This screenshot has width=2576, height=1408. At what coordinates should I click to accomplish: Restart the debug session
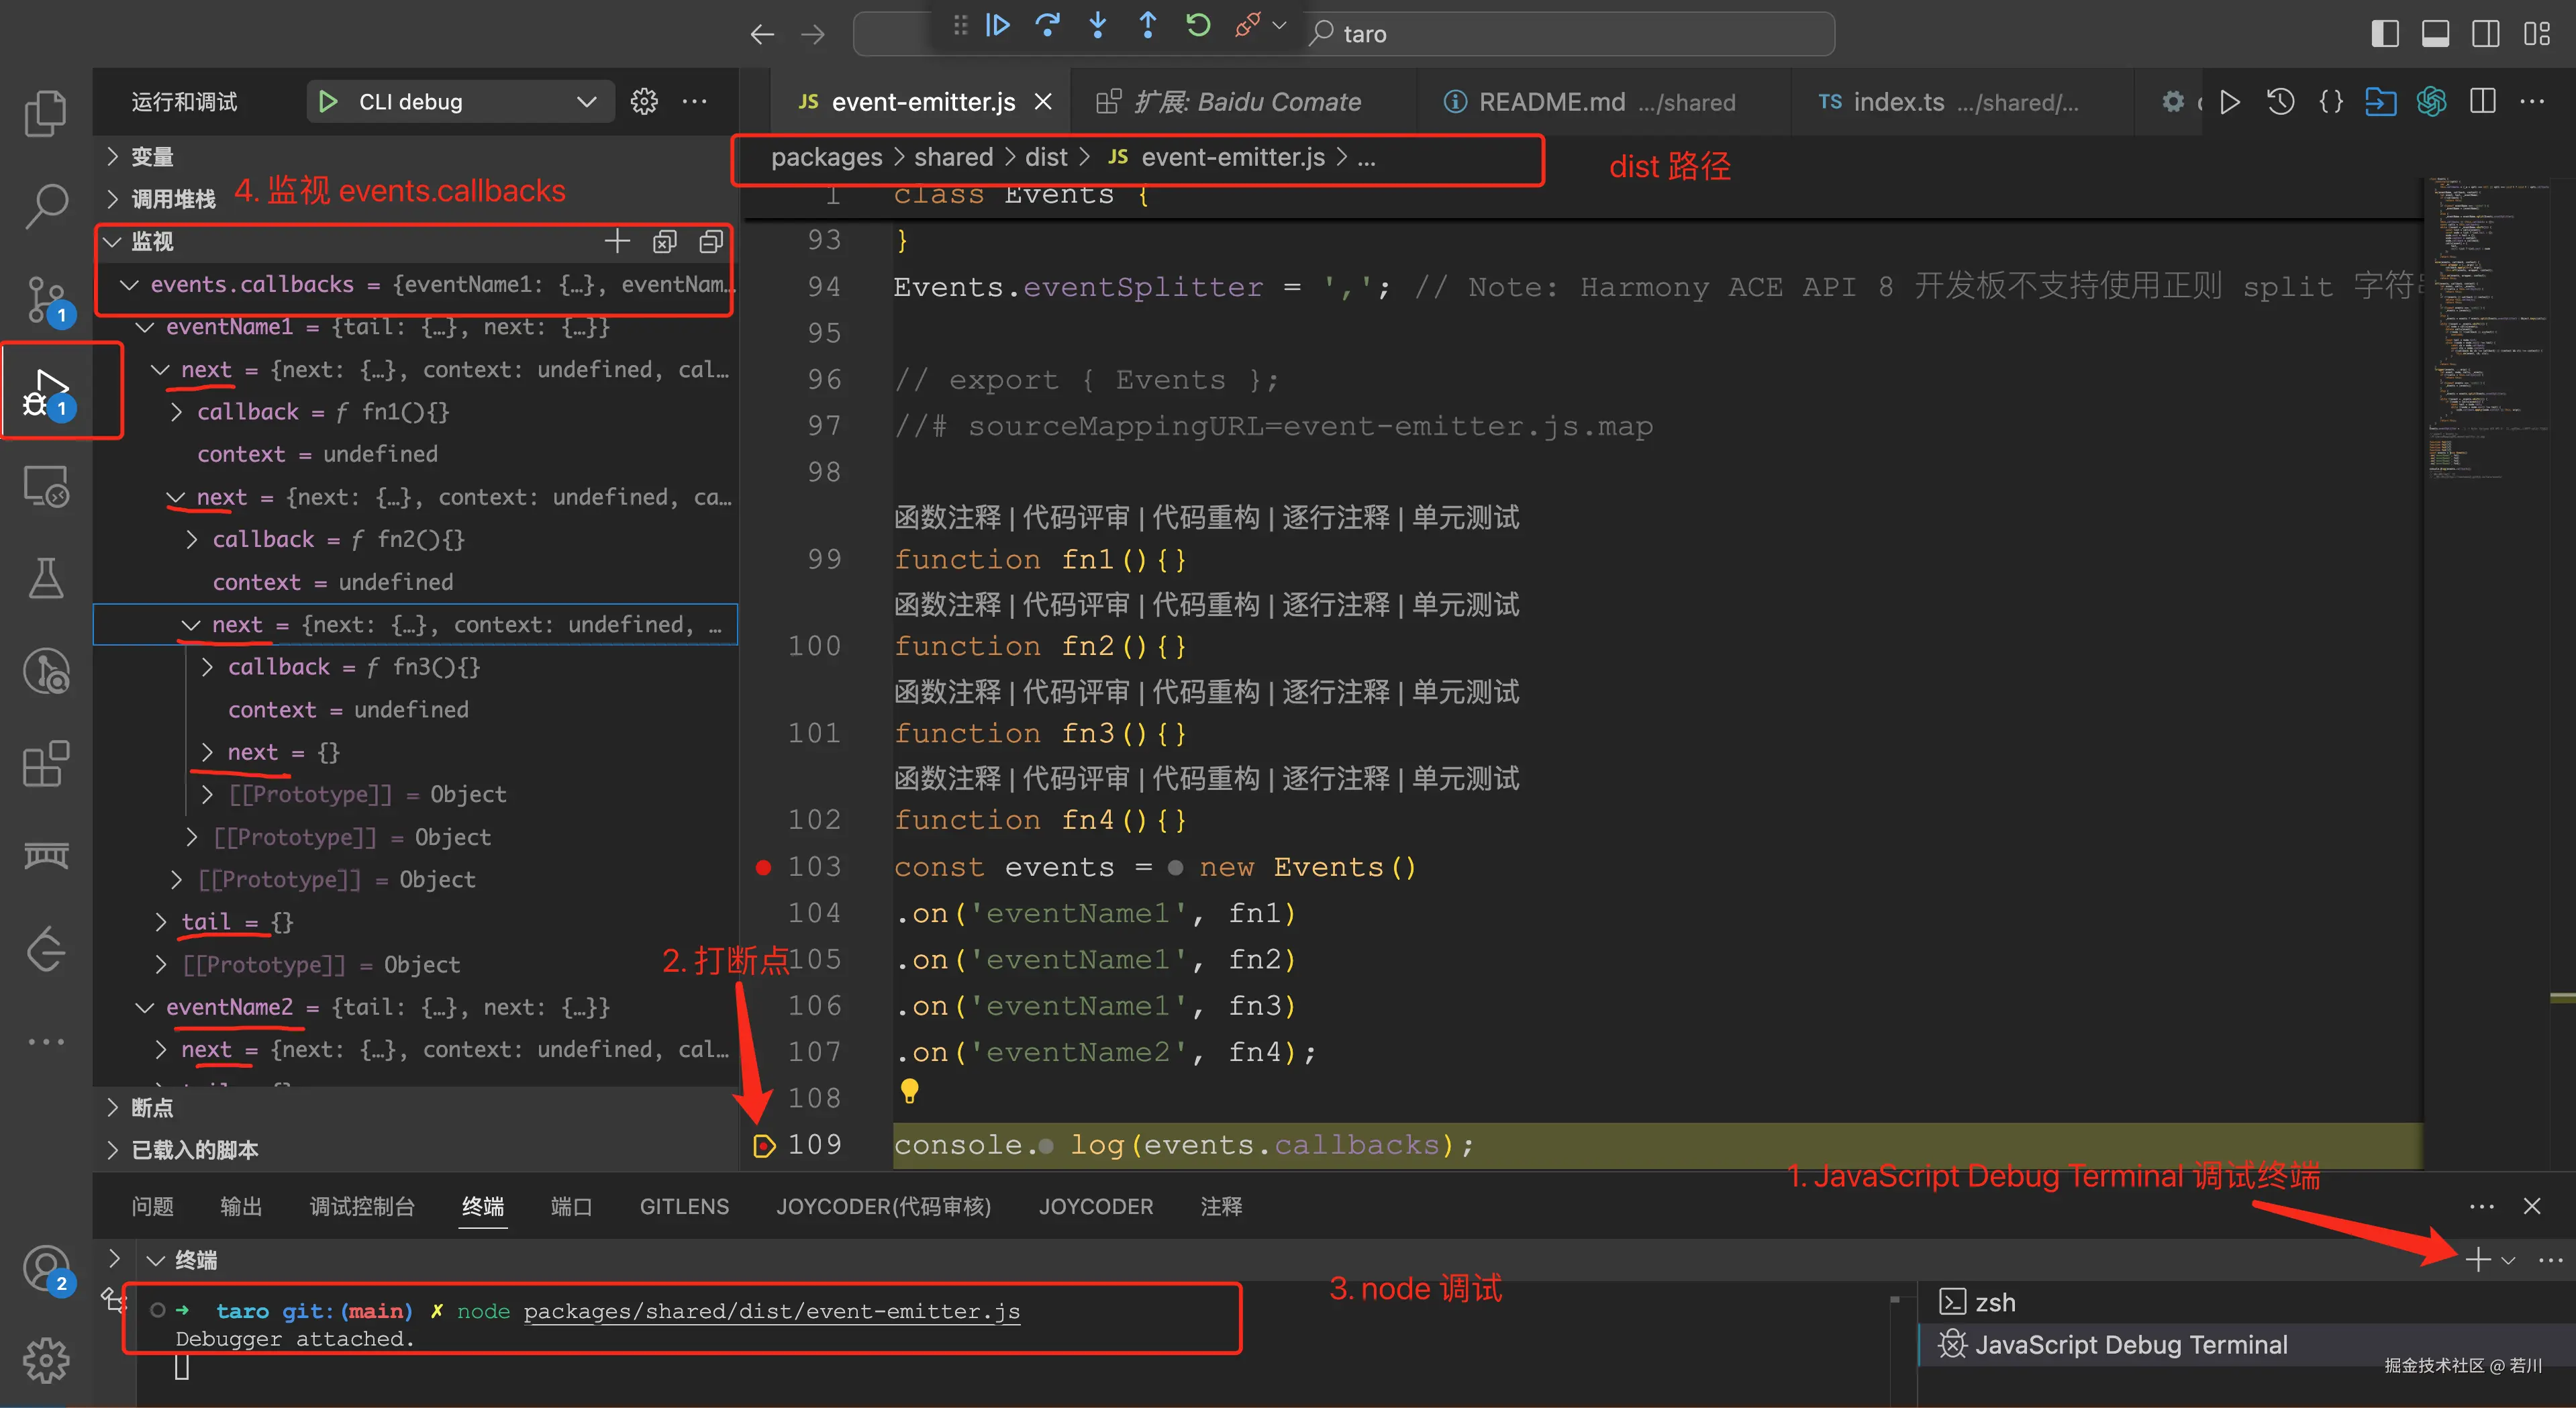(x=1197, y=26)
